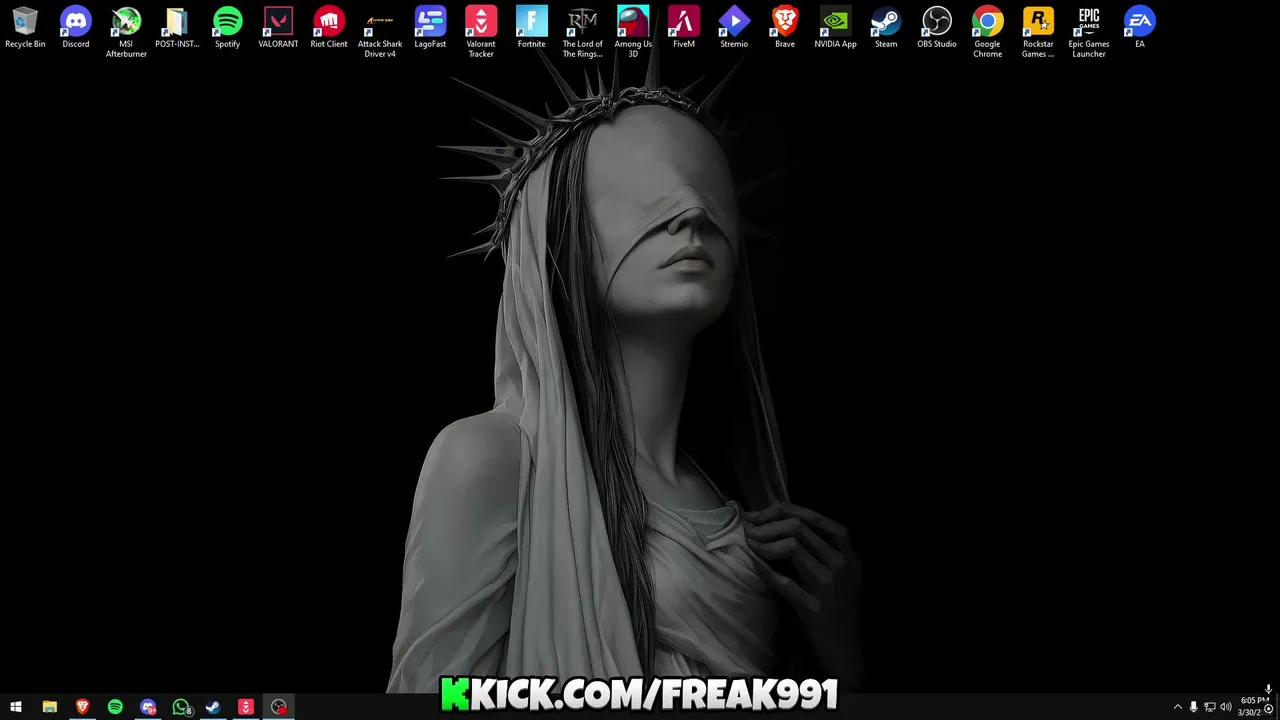Select the VALORANT desktop shortcut
Screen dimensions: 1280x720
click(278, 28)
